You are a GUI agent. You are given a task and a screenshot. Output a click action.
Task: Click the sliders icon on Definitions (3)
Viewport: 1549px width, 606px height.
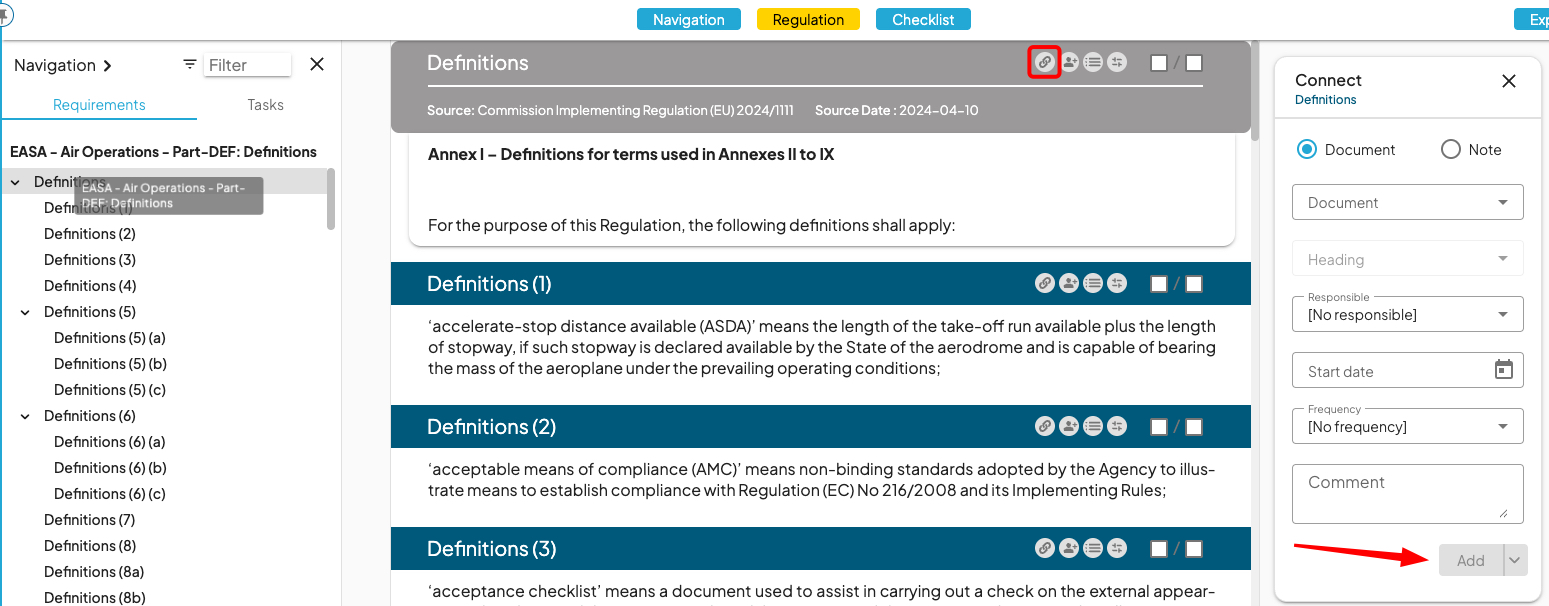pos(1117,549)
